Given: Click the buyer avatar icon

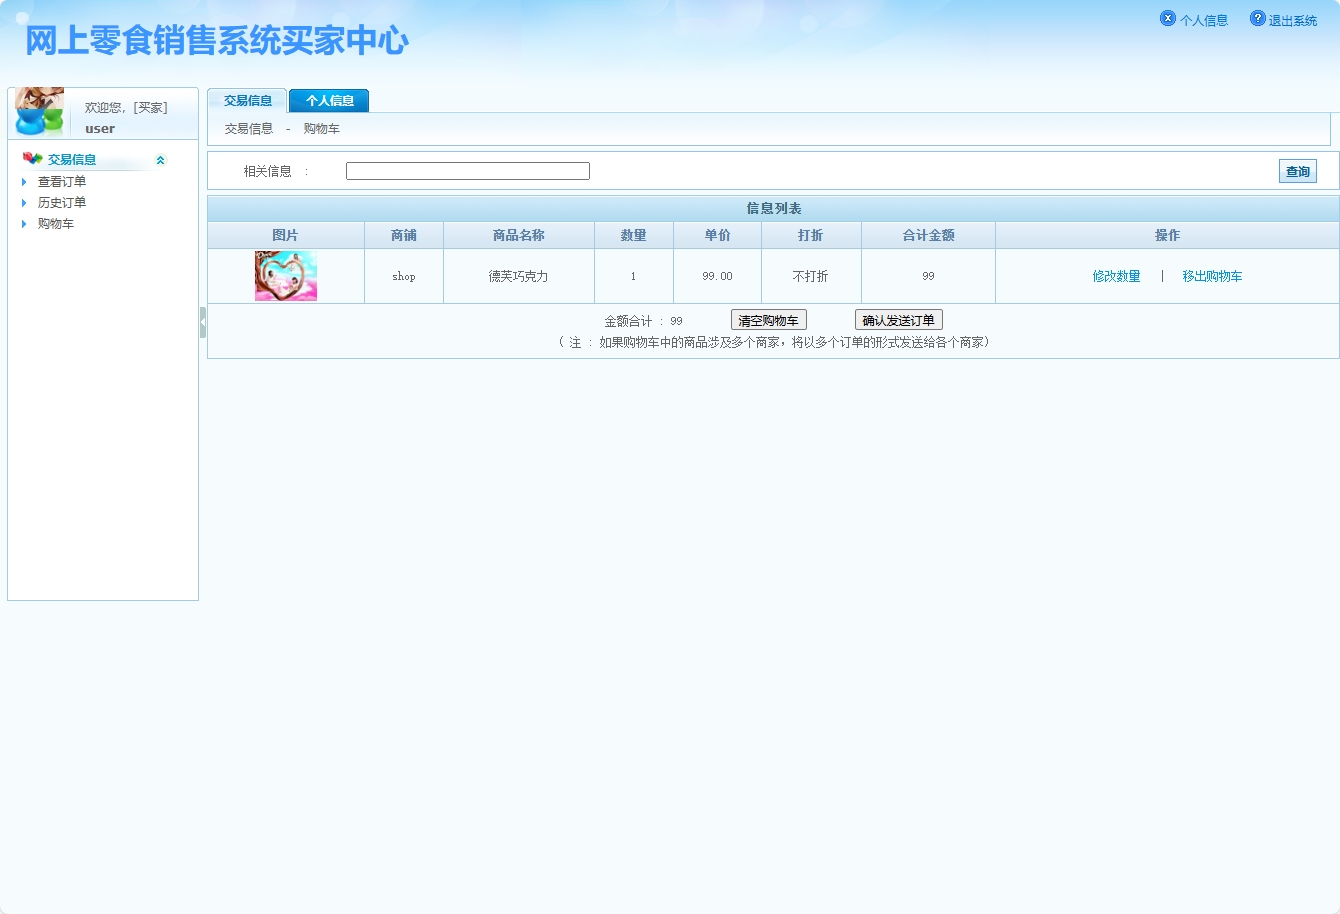Looking at the screenshot, I should [x=37, y=112].
